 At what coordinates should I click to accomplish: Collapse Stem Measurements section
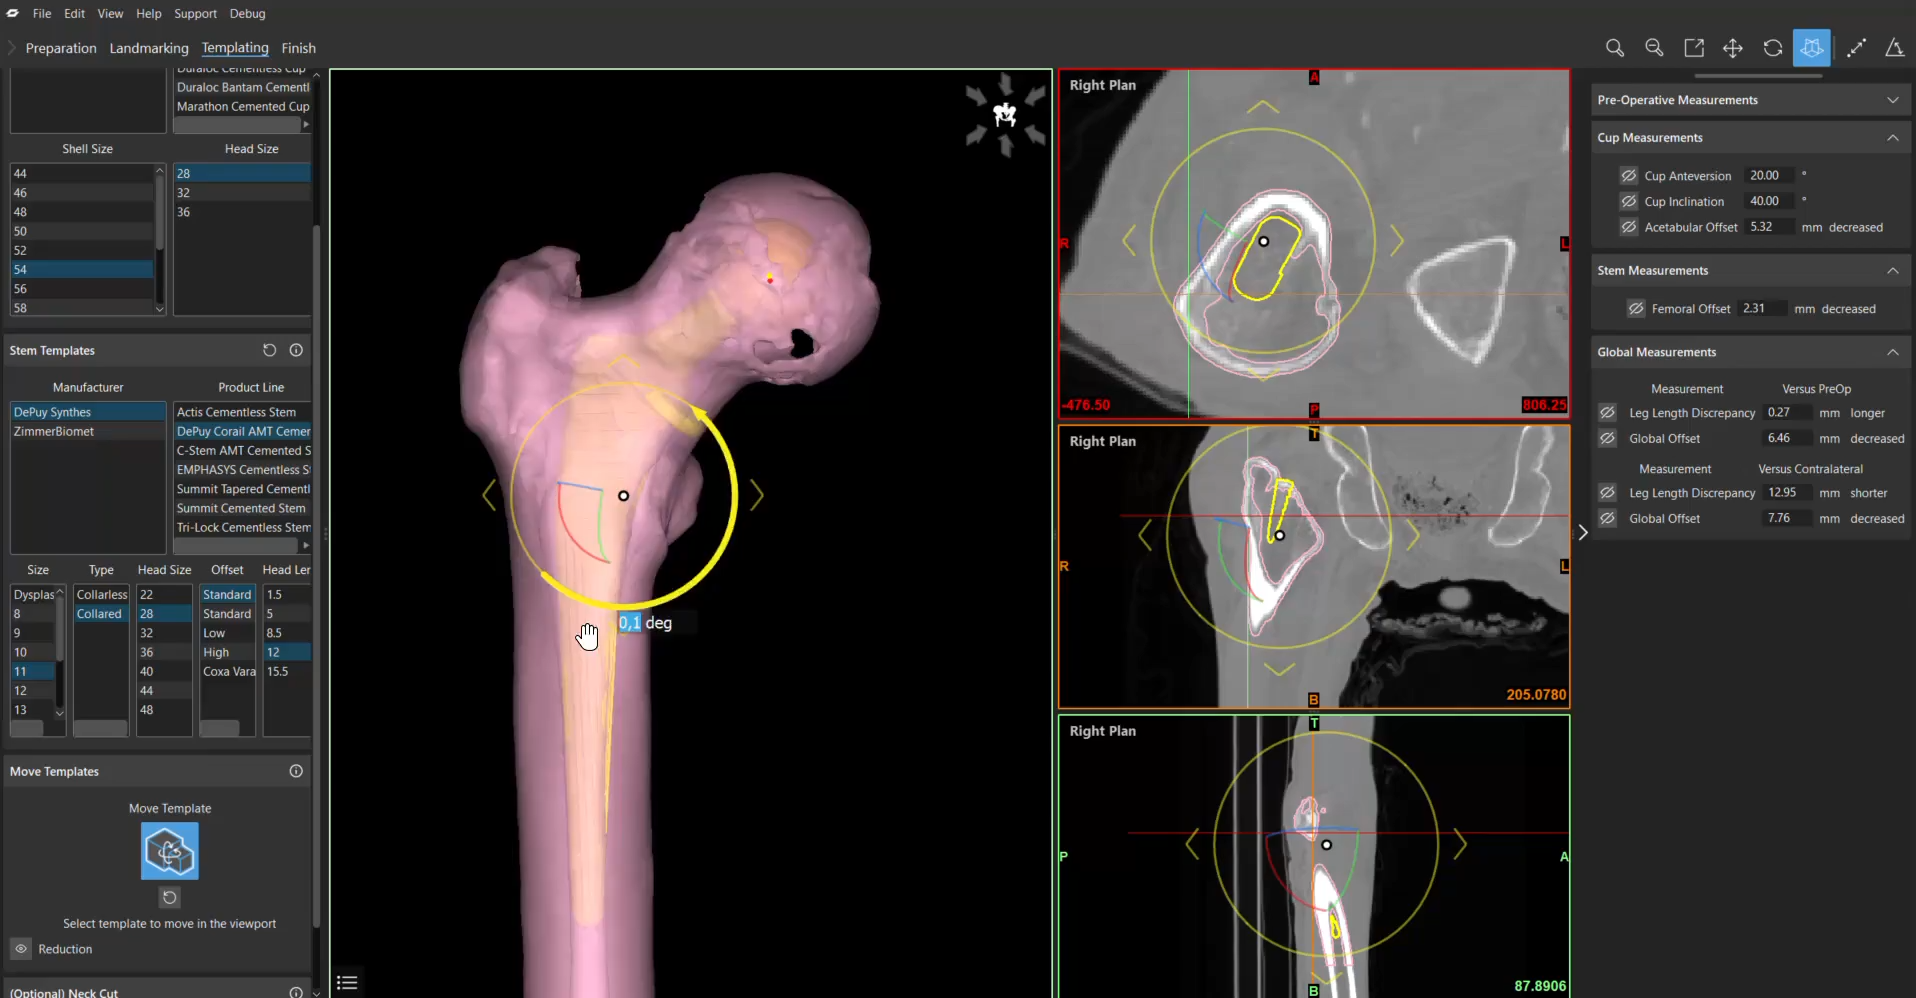coord(1892,270)
